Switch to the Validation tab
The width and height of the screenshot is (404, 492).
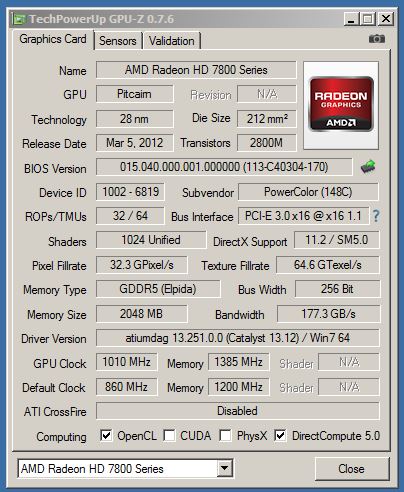(172, 41)
